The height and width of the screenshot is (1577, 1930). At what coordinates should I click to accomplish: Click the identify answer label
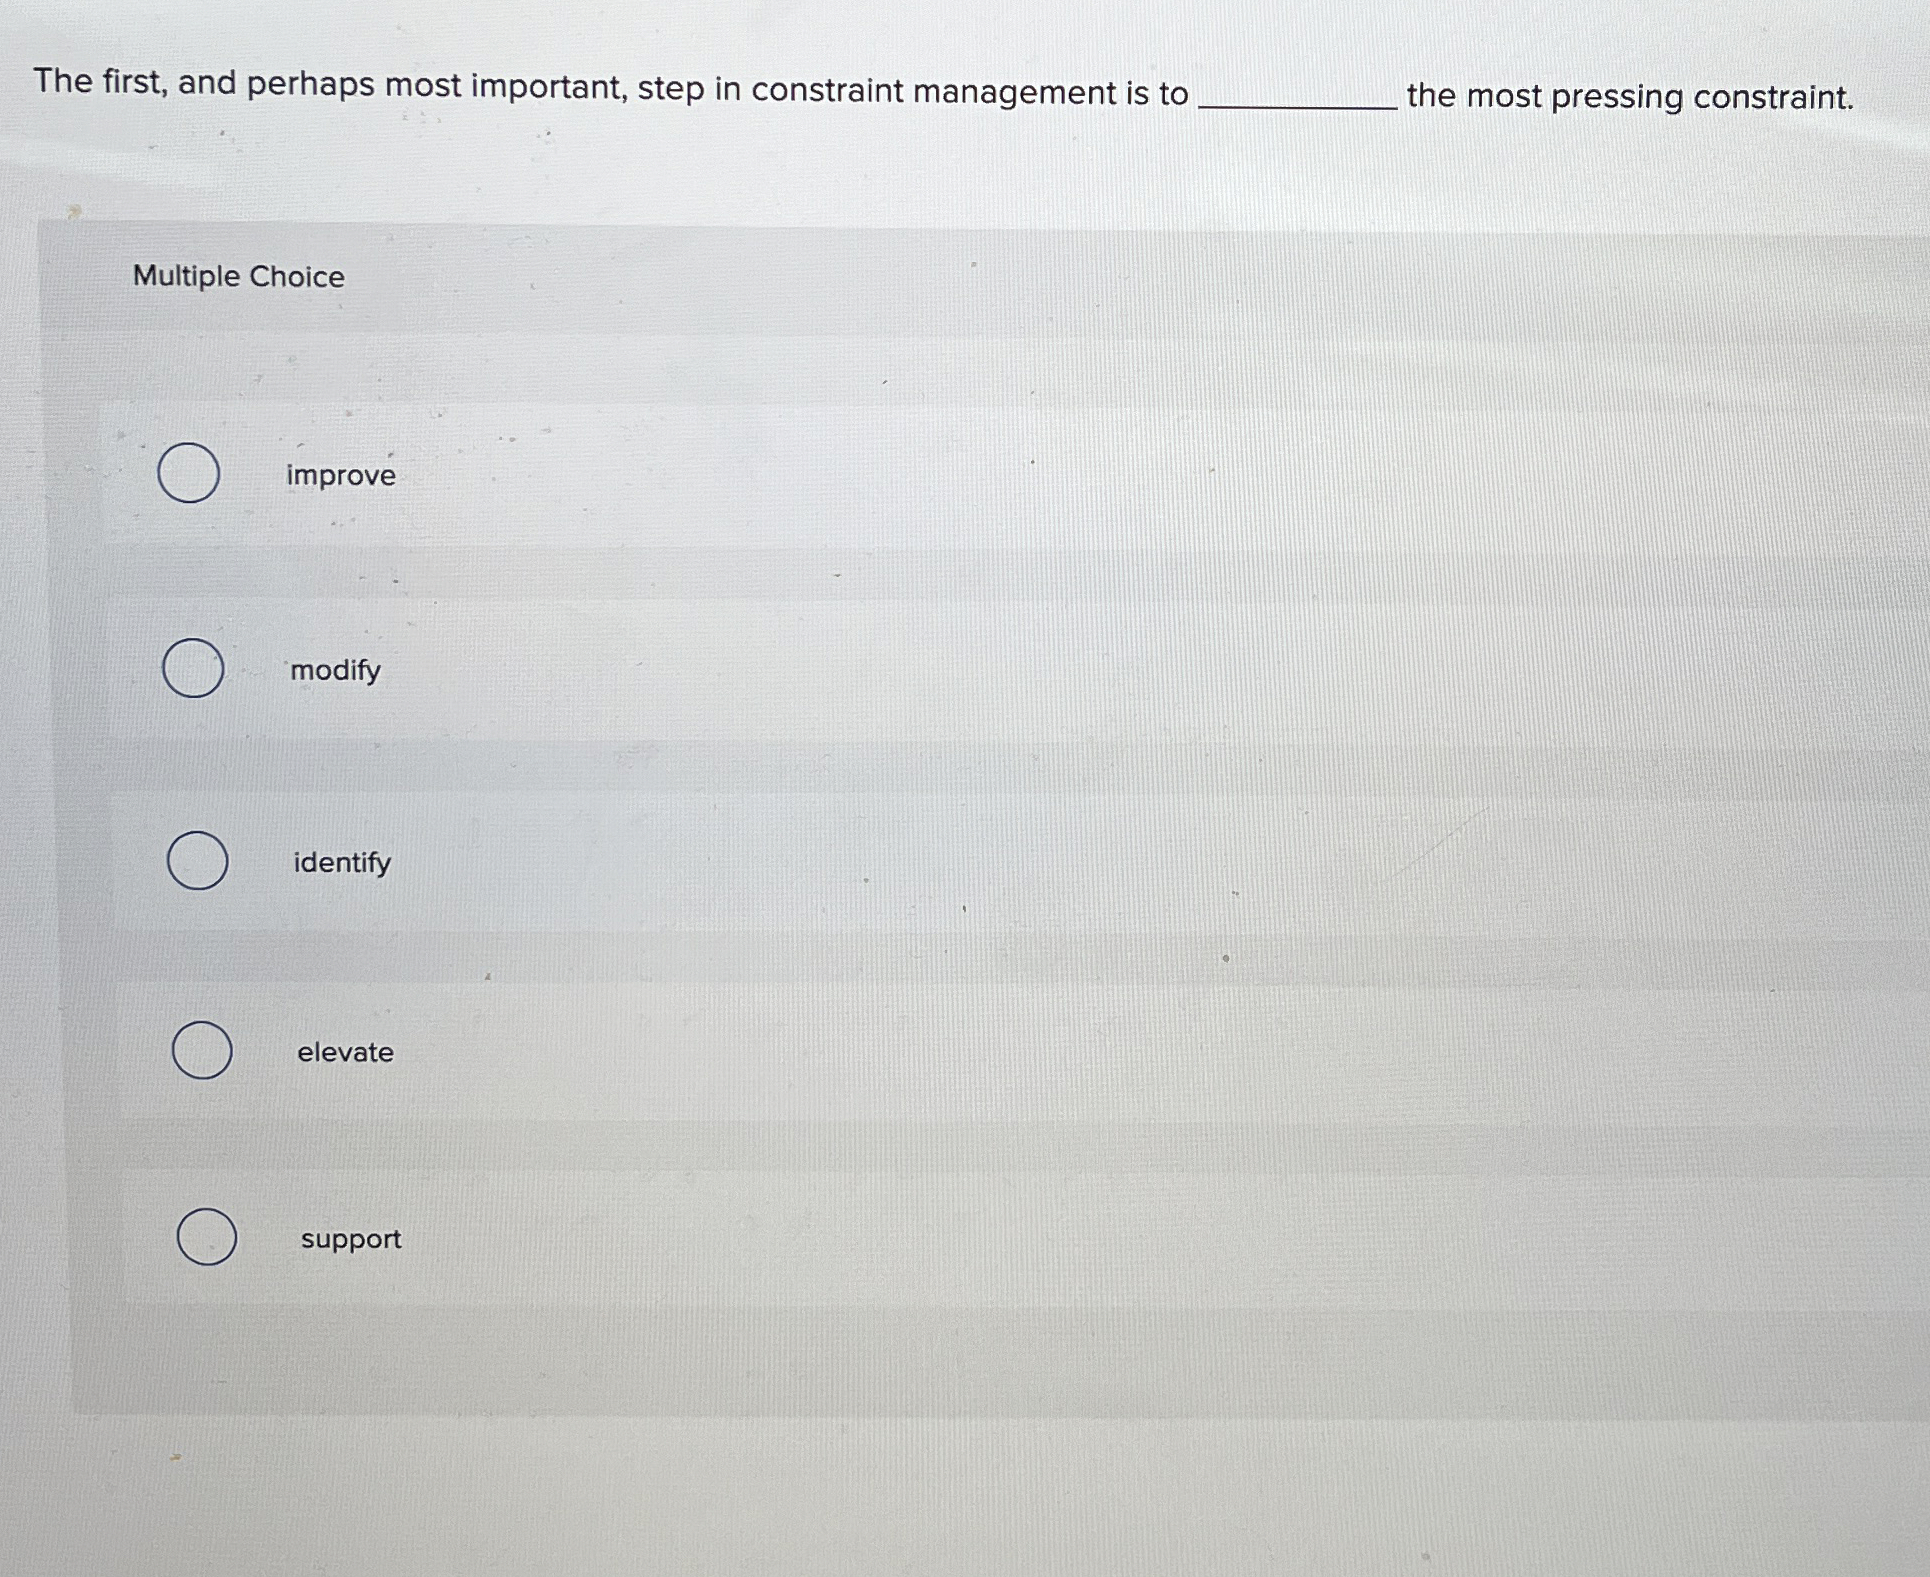pos(341,863)
